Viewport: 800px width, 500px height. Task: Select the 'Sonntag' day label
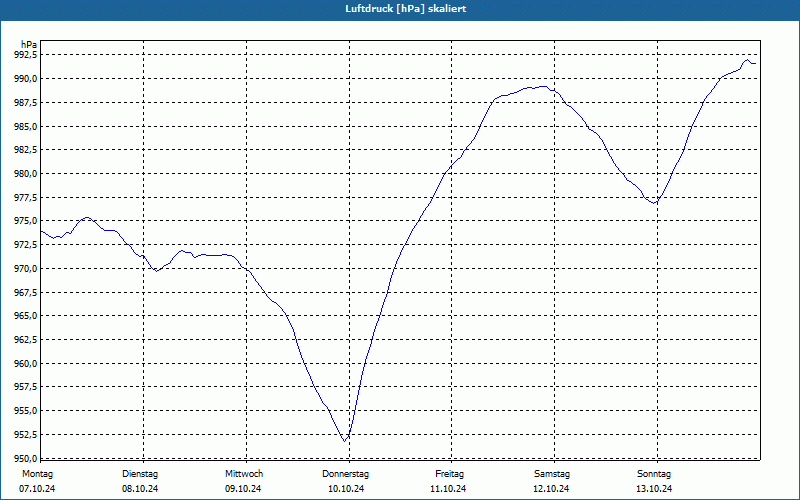tap(654, 474)
